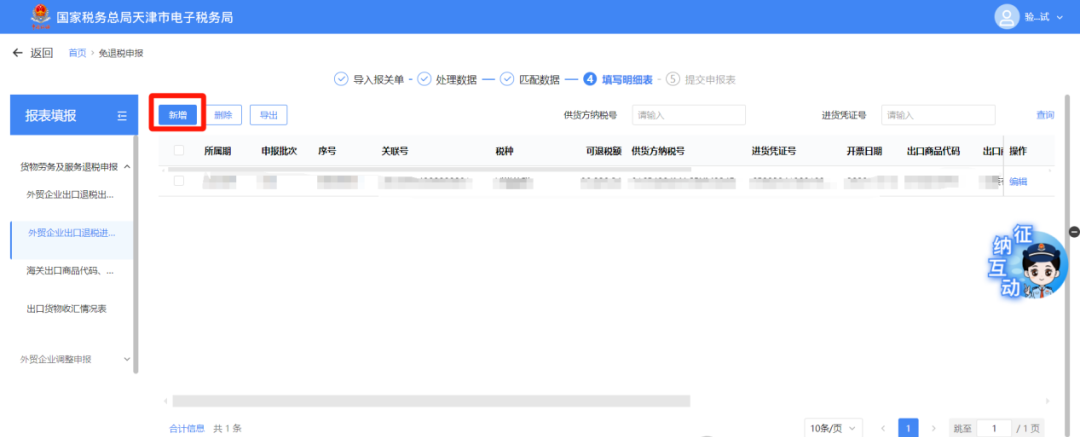This screenshot has height=437, width=1080.
Task: Tick the first data row checkbox
Action: coord(179,181)
